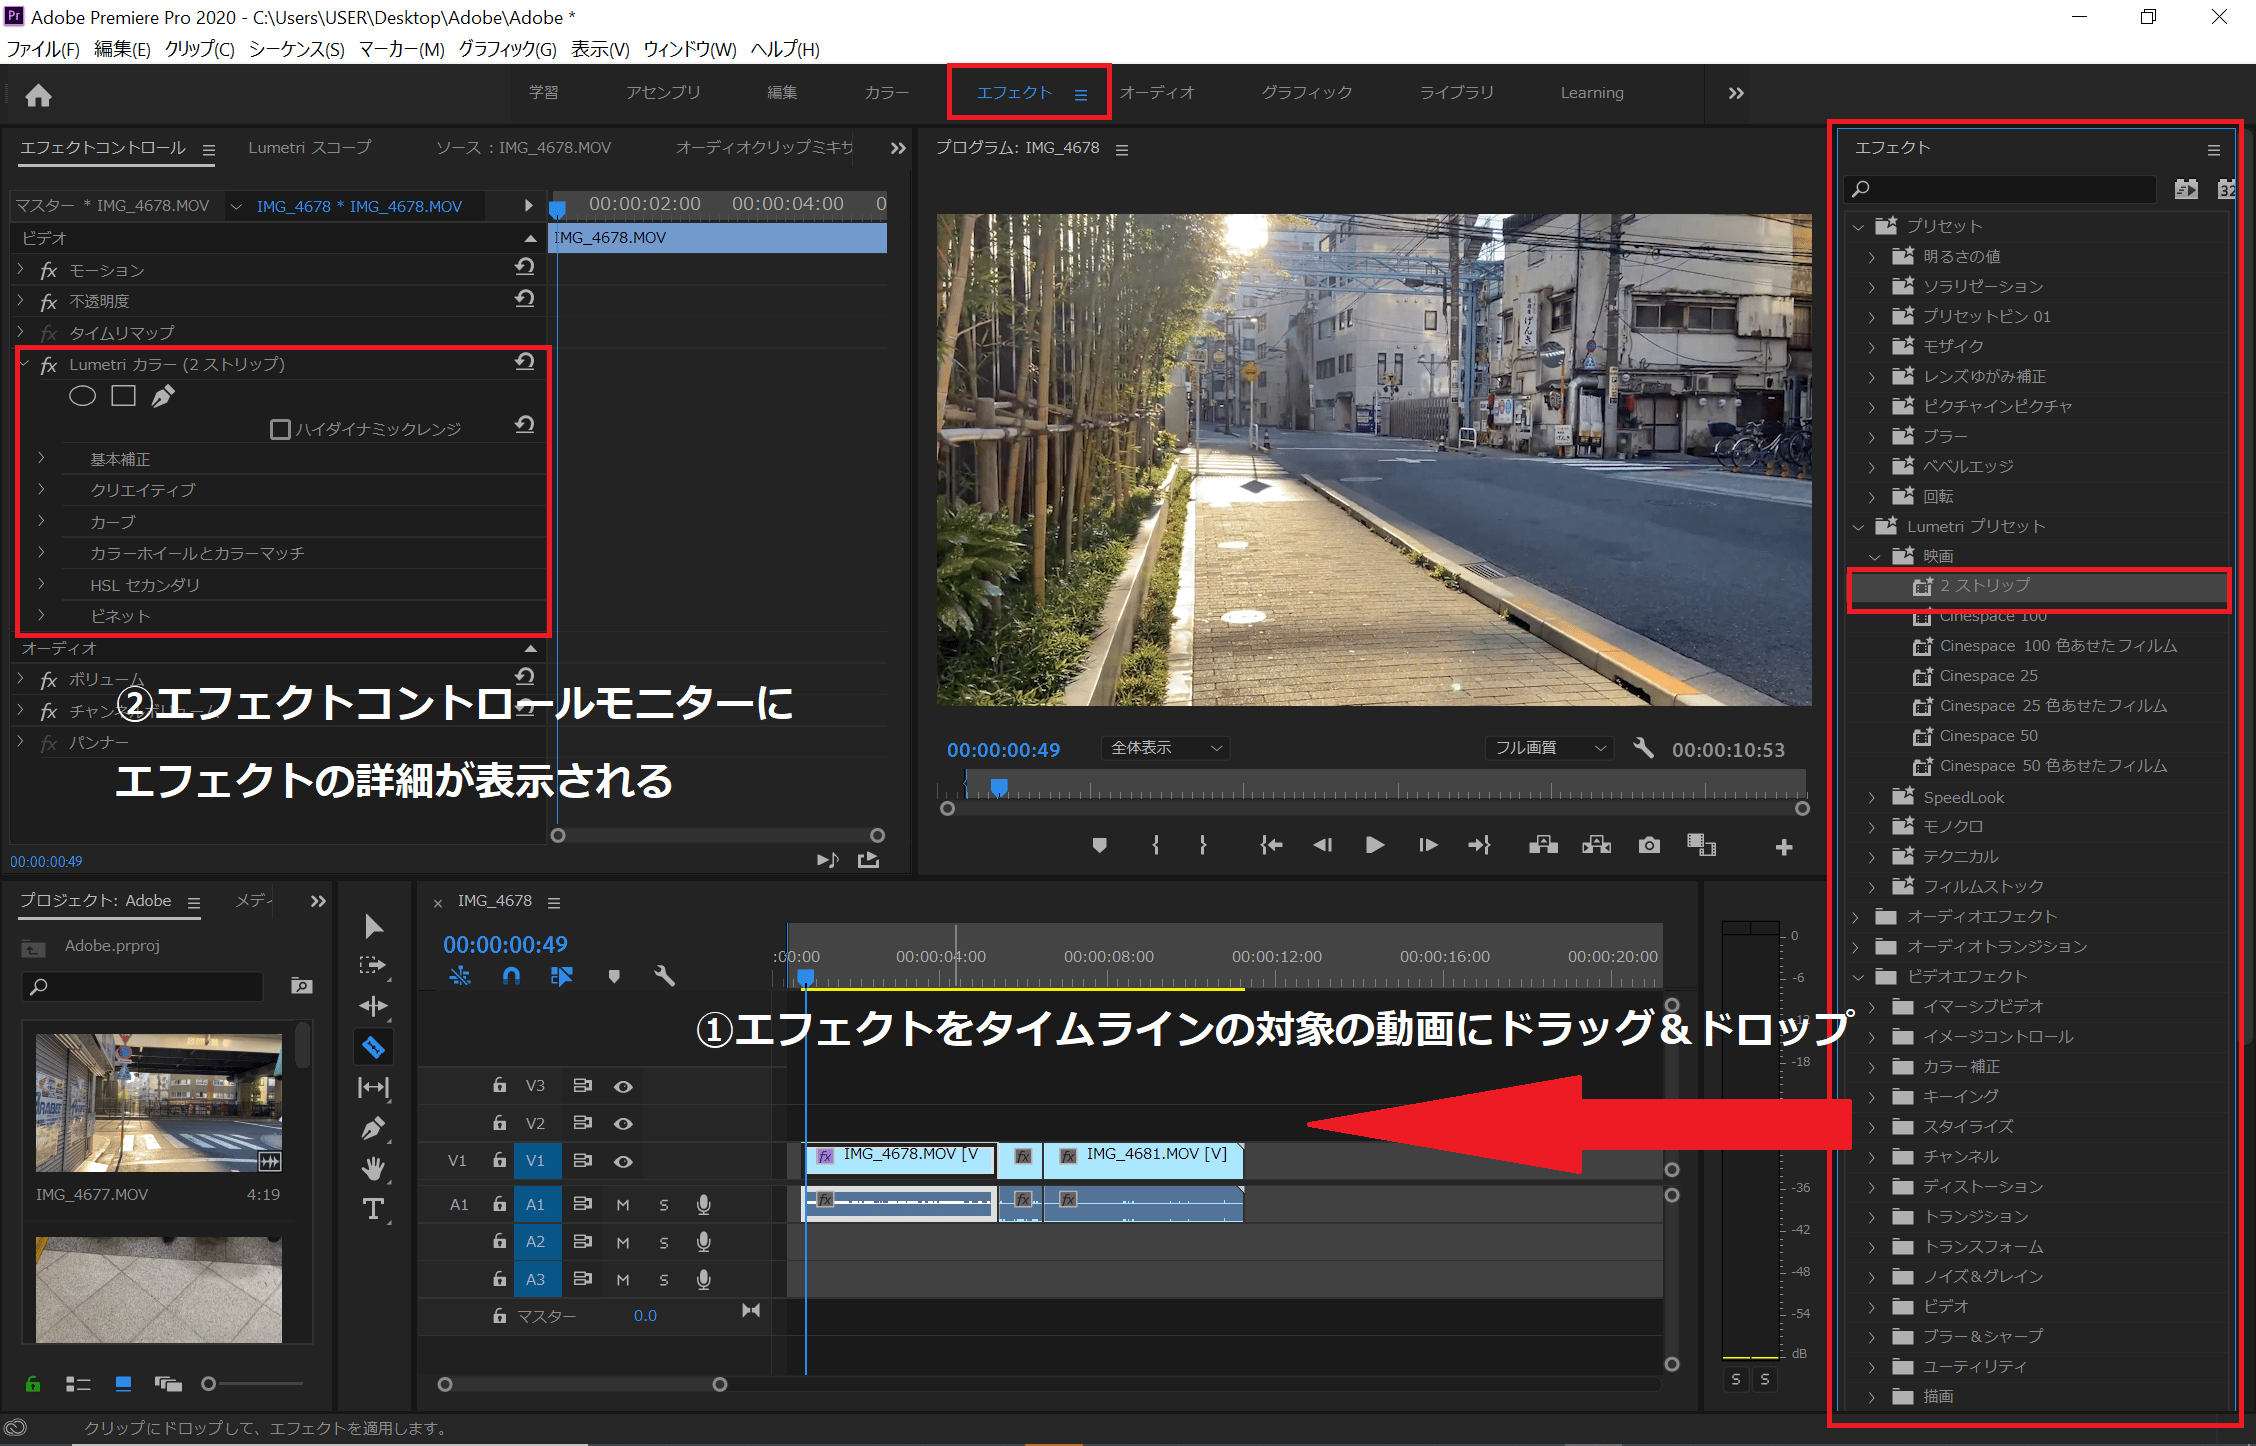
Task: Select Cinespace 25 preset
Action: [1988, 676]
